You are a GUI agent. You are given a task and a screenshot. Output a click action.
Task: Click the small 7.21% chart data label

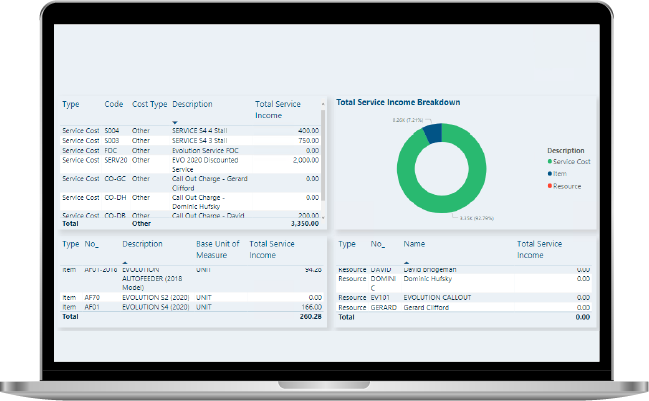click(x=408, y=120)
